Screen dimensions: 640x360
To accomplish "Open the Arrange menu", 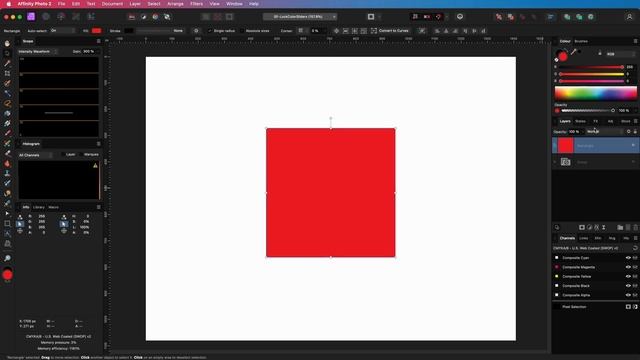I will 175,4.
